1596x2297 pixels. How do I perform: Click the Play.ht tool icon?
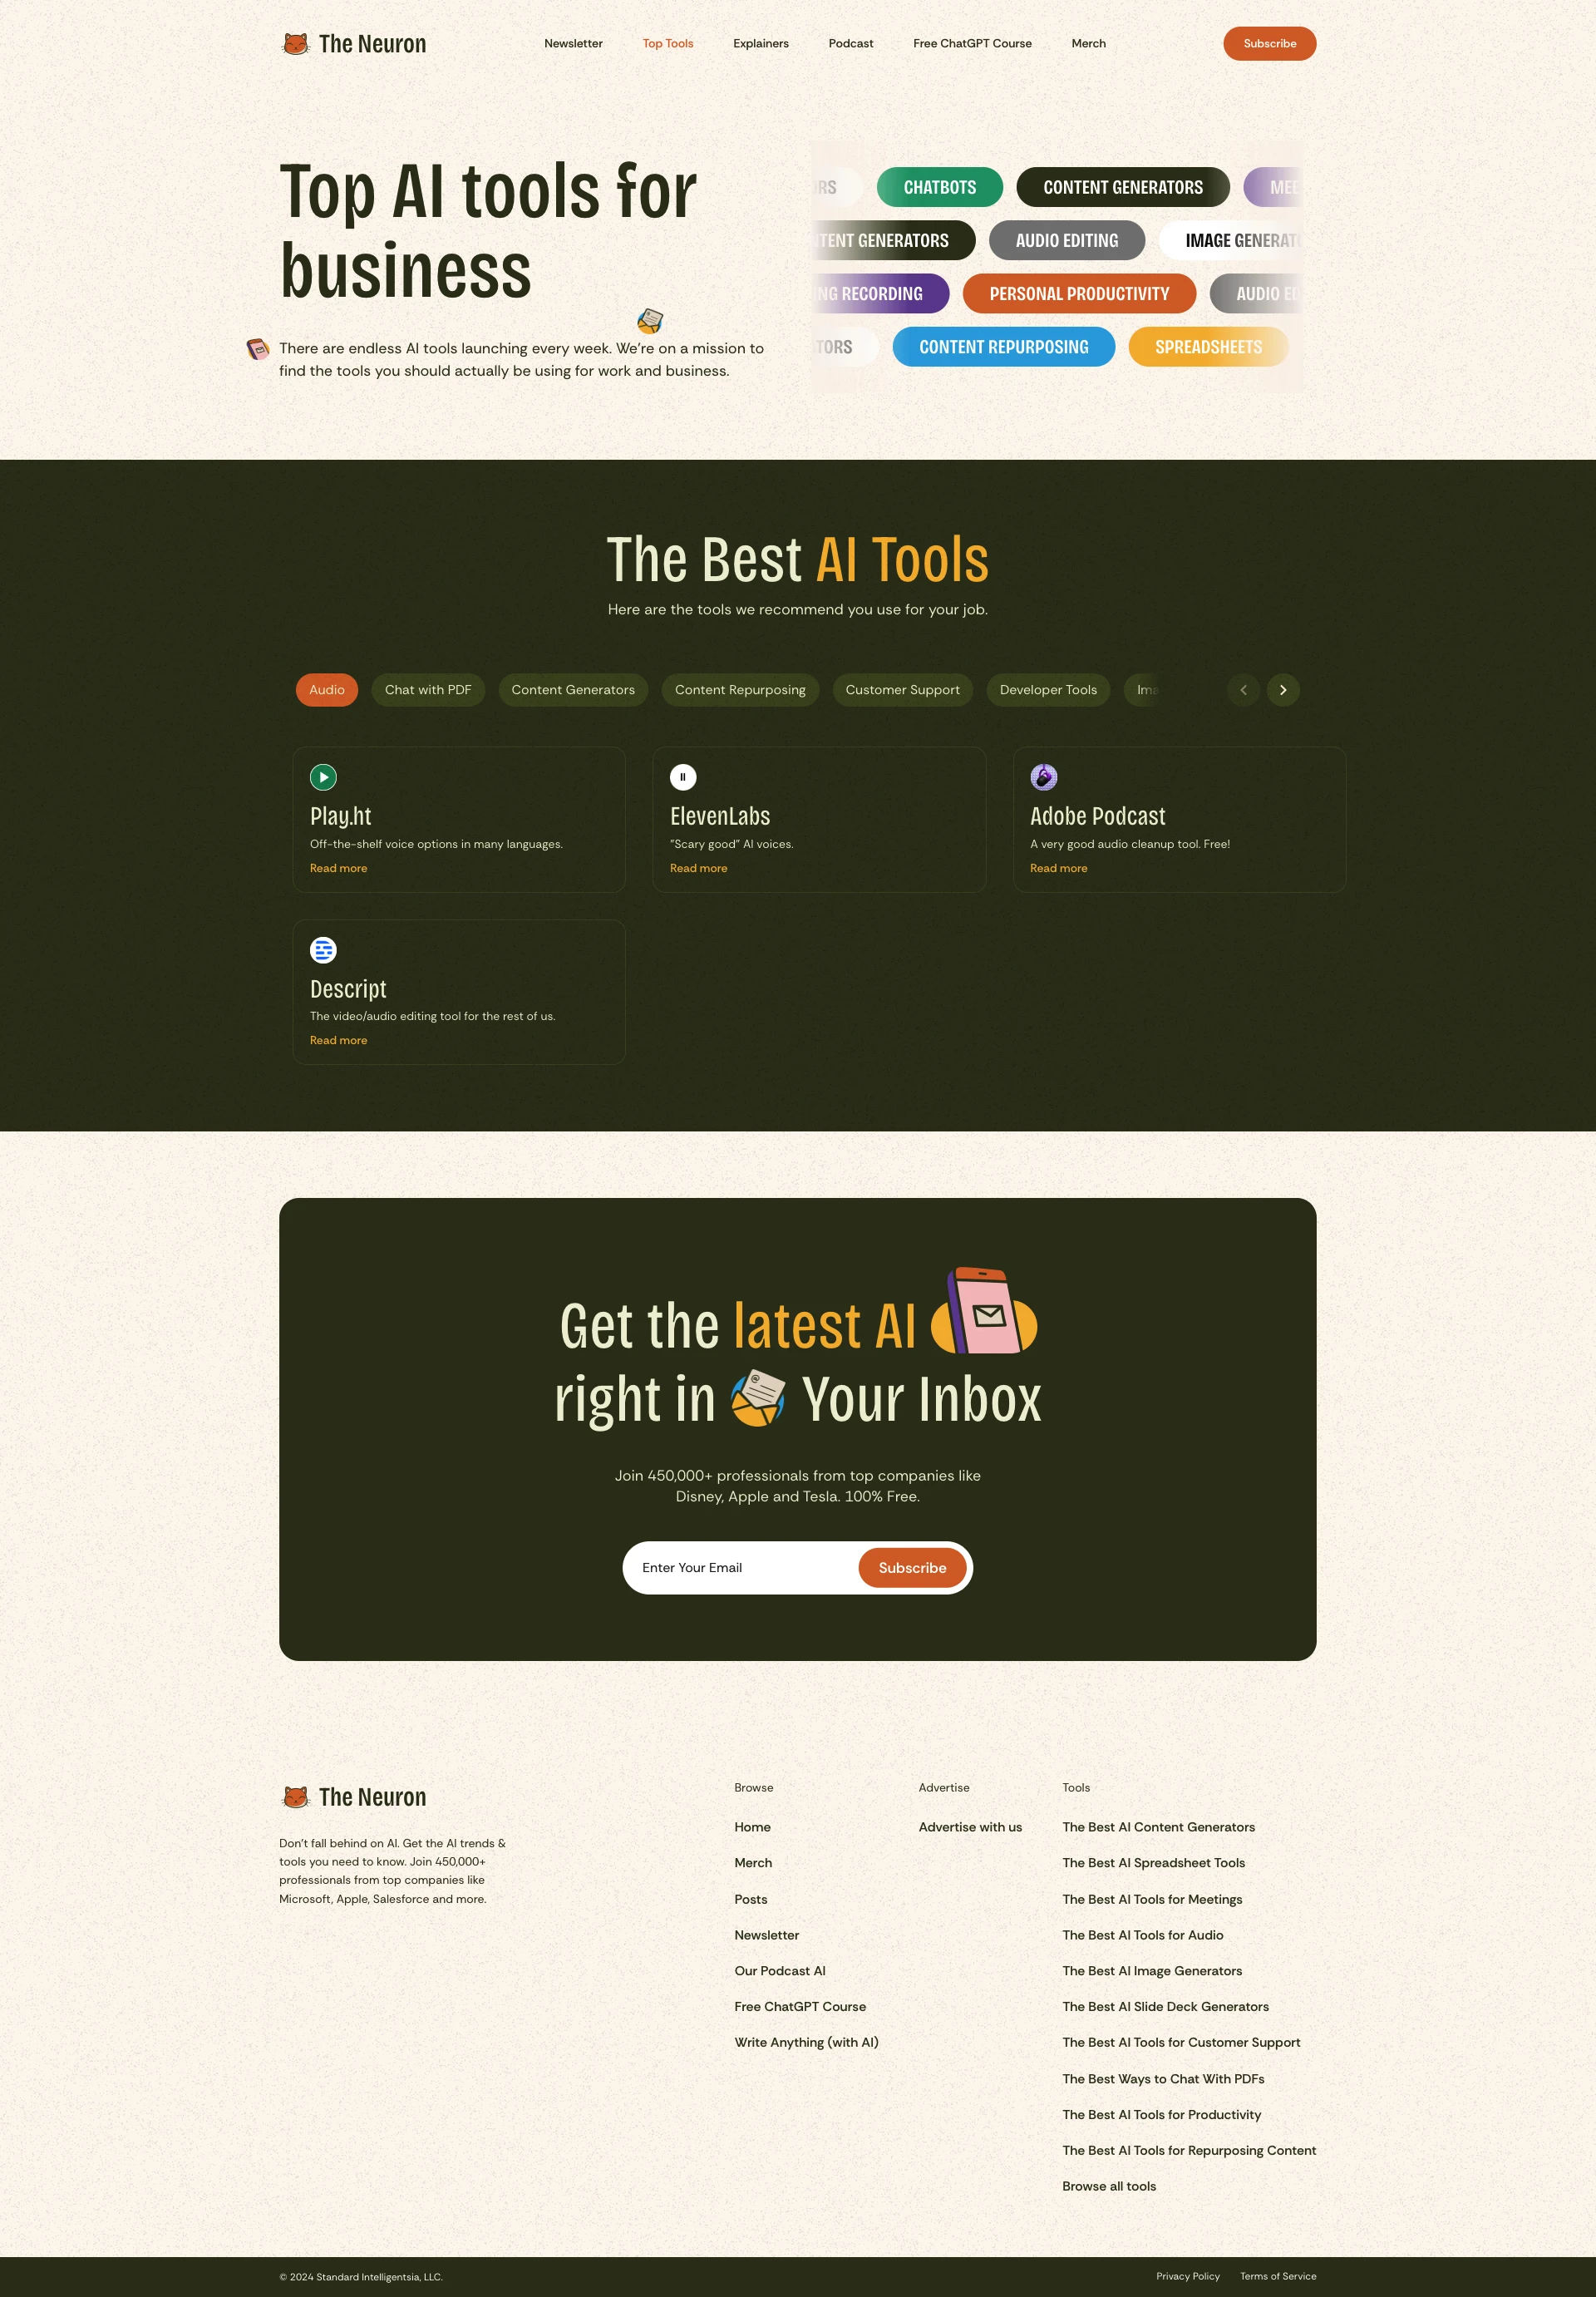pyautogui.click(x=323, y=776)
